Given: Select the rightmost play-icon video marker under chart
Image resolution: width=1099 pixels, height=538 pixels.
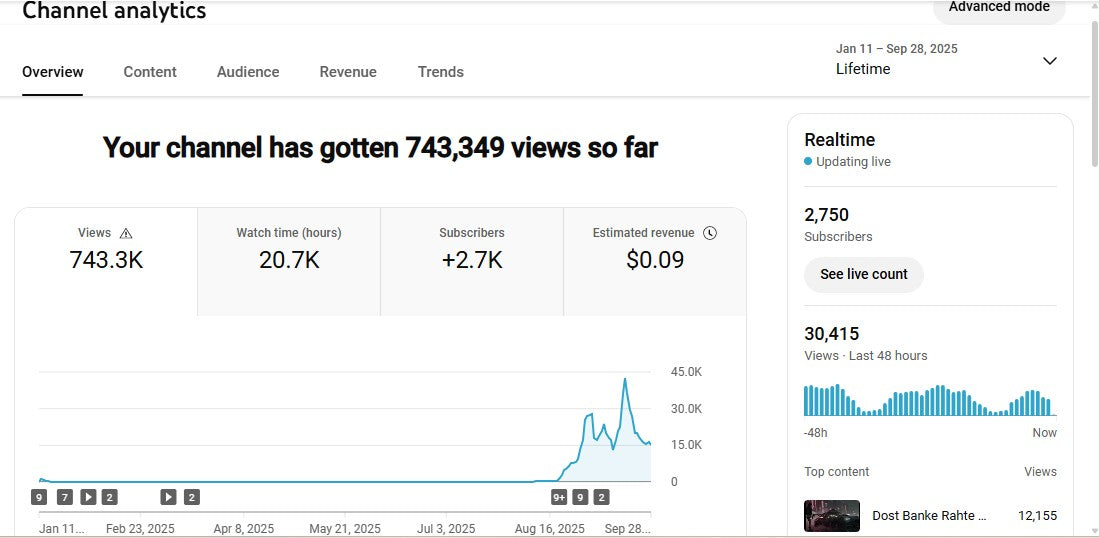Looking at the screenshot, I should [x=168, y=497].
